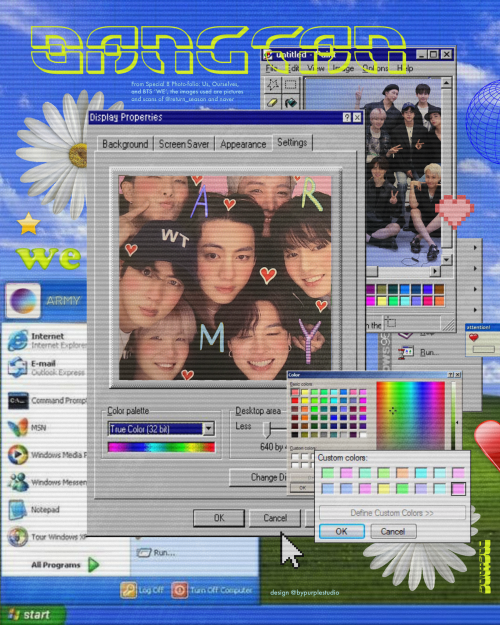This screenshot has height=625, width=500.
Task: Open Internet Explorer from start menu
Action: (18, 340)
